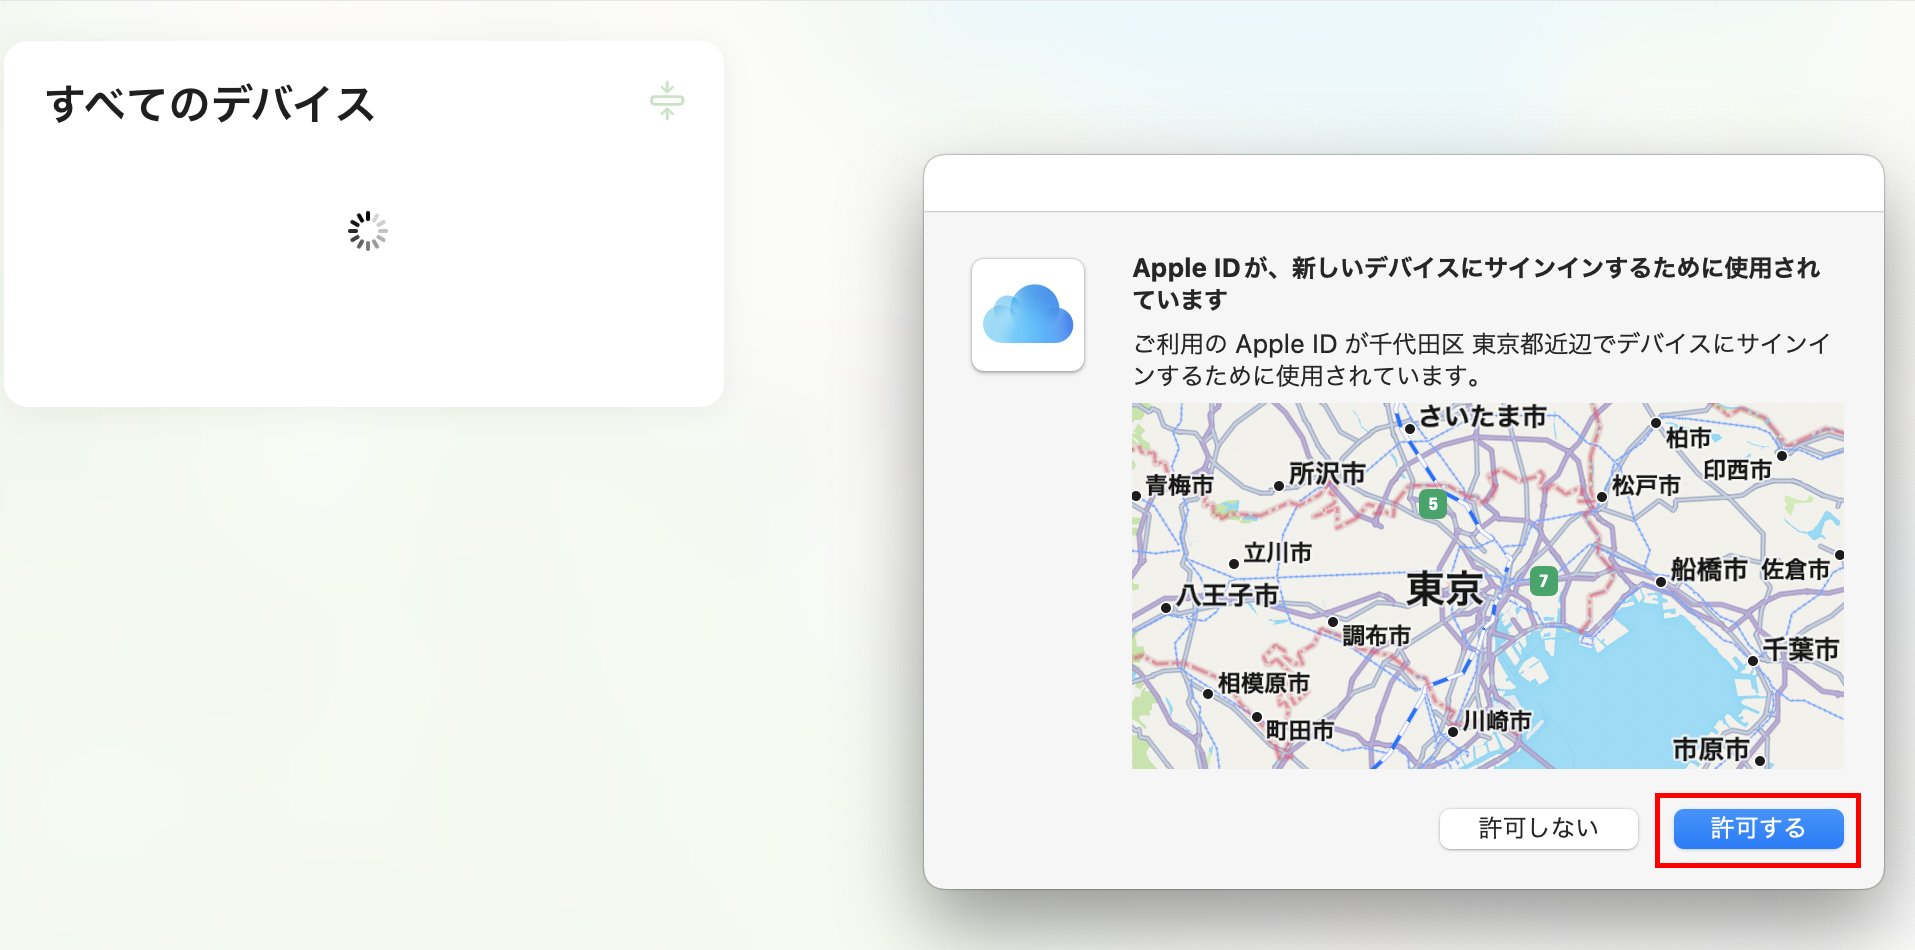Click the 印西市 label on the map
Viewport: 1915px width, 950px height.
pyautogui.click(x=1738, y=470)
